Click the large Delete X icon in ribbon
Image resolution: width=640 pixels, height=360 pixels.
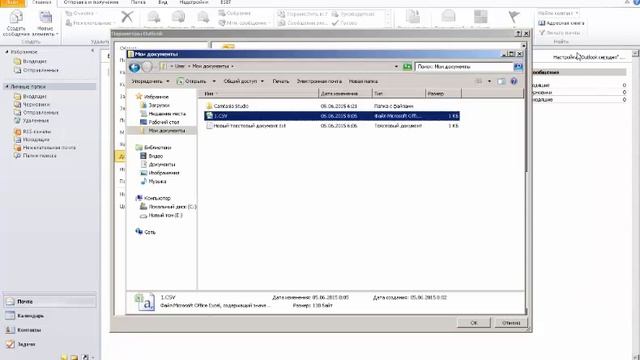point(127,17)
